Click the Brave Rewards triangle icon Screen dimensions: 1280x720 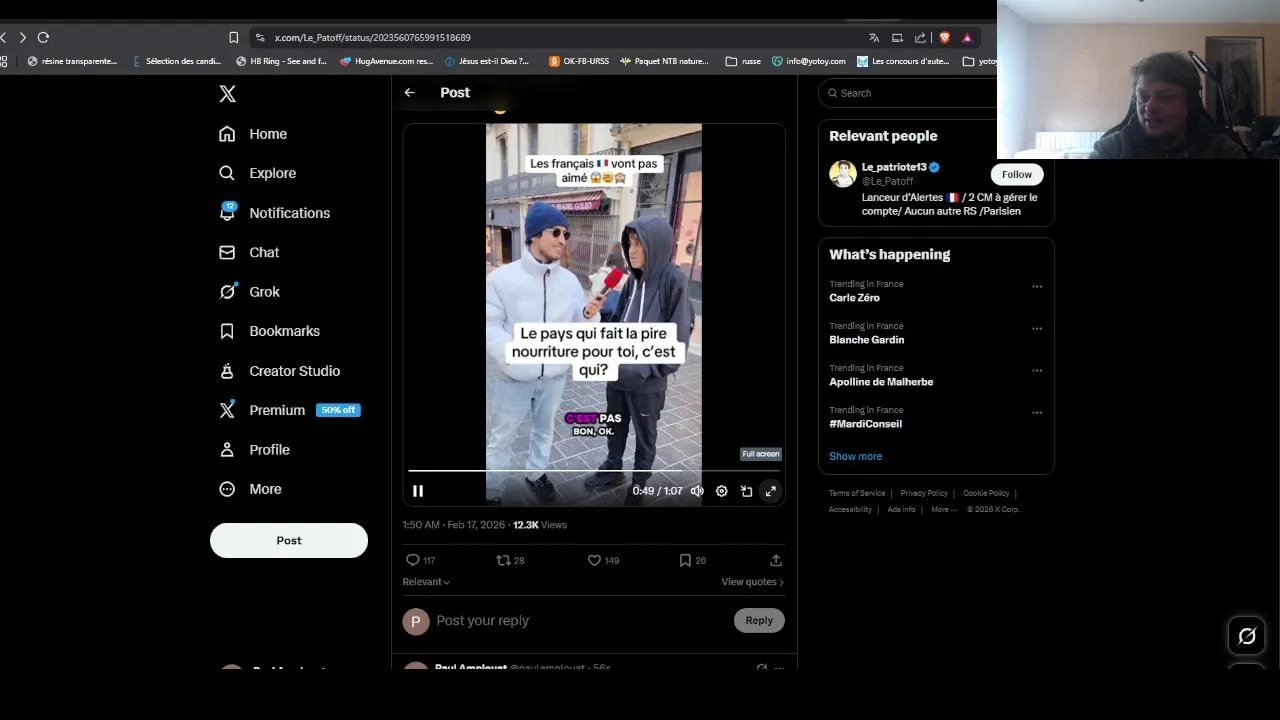pos(967,38)
